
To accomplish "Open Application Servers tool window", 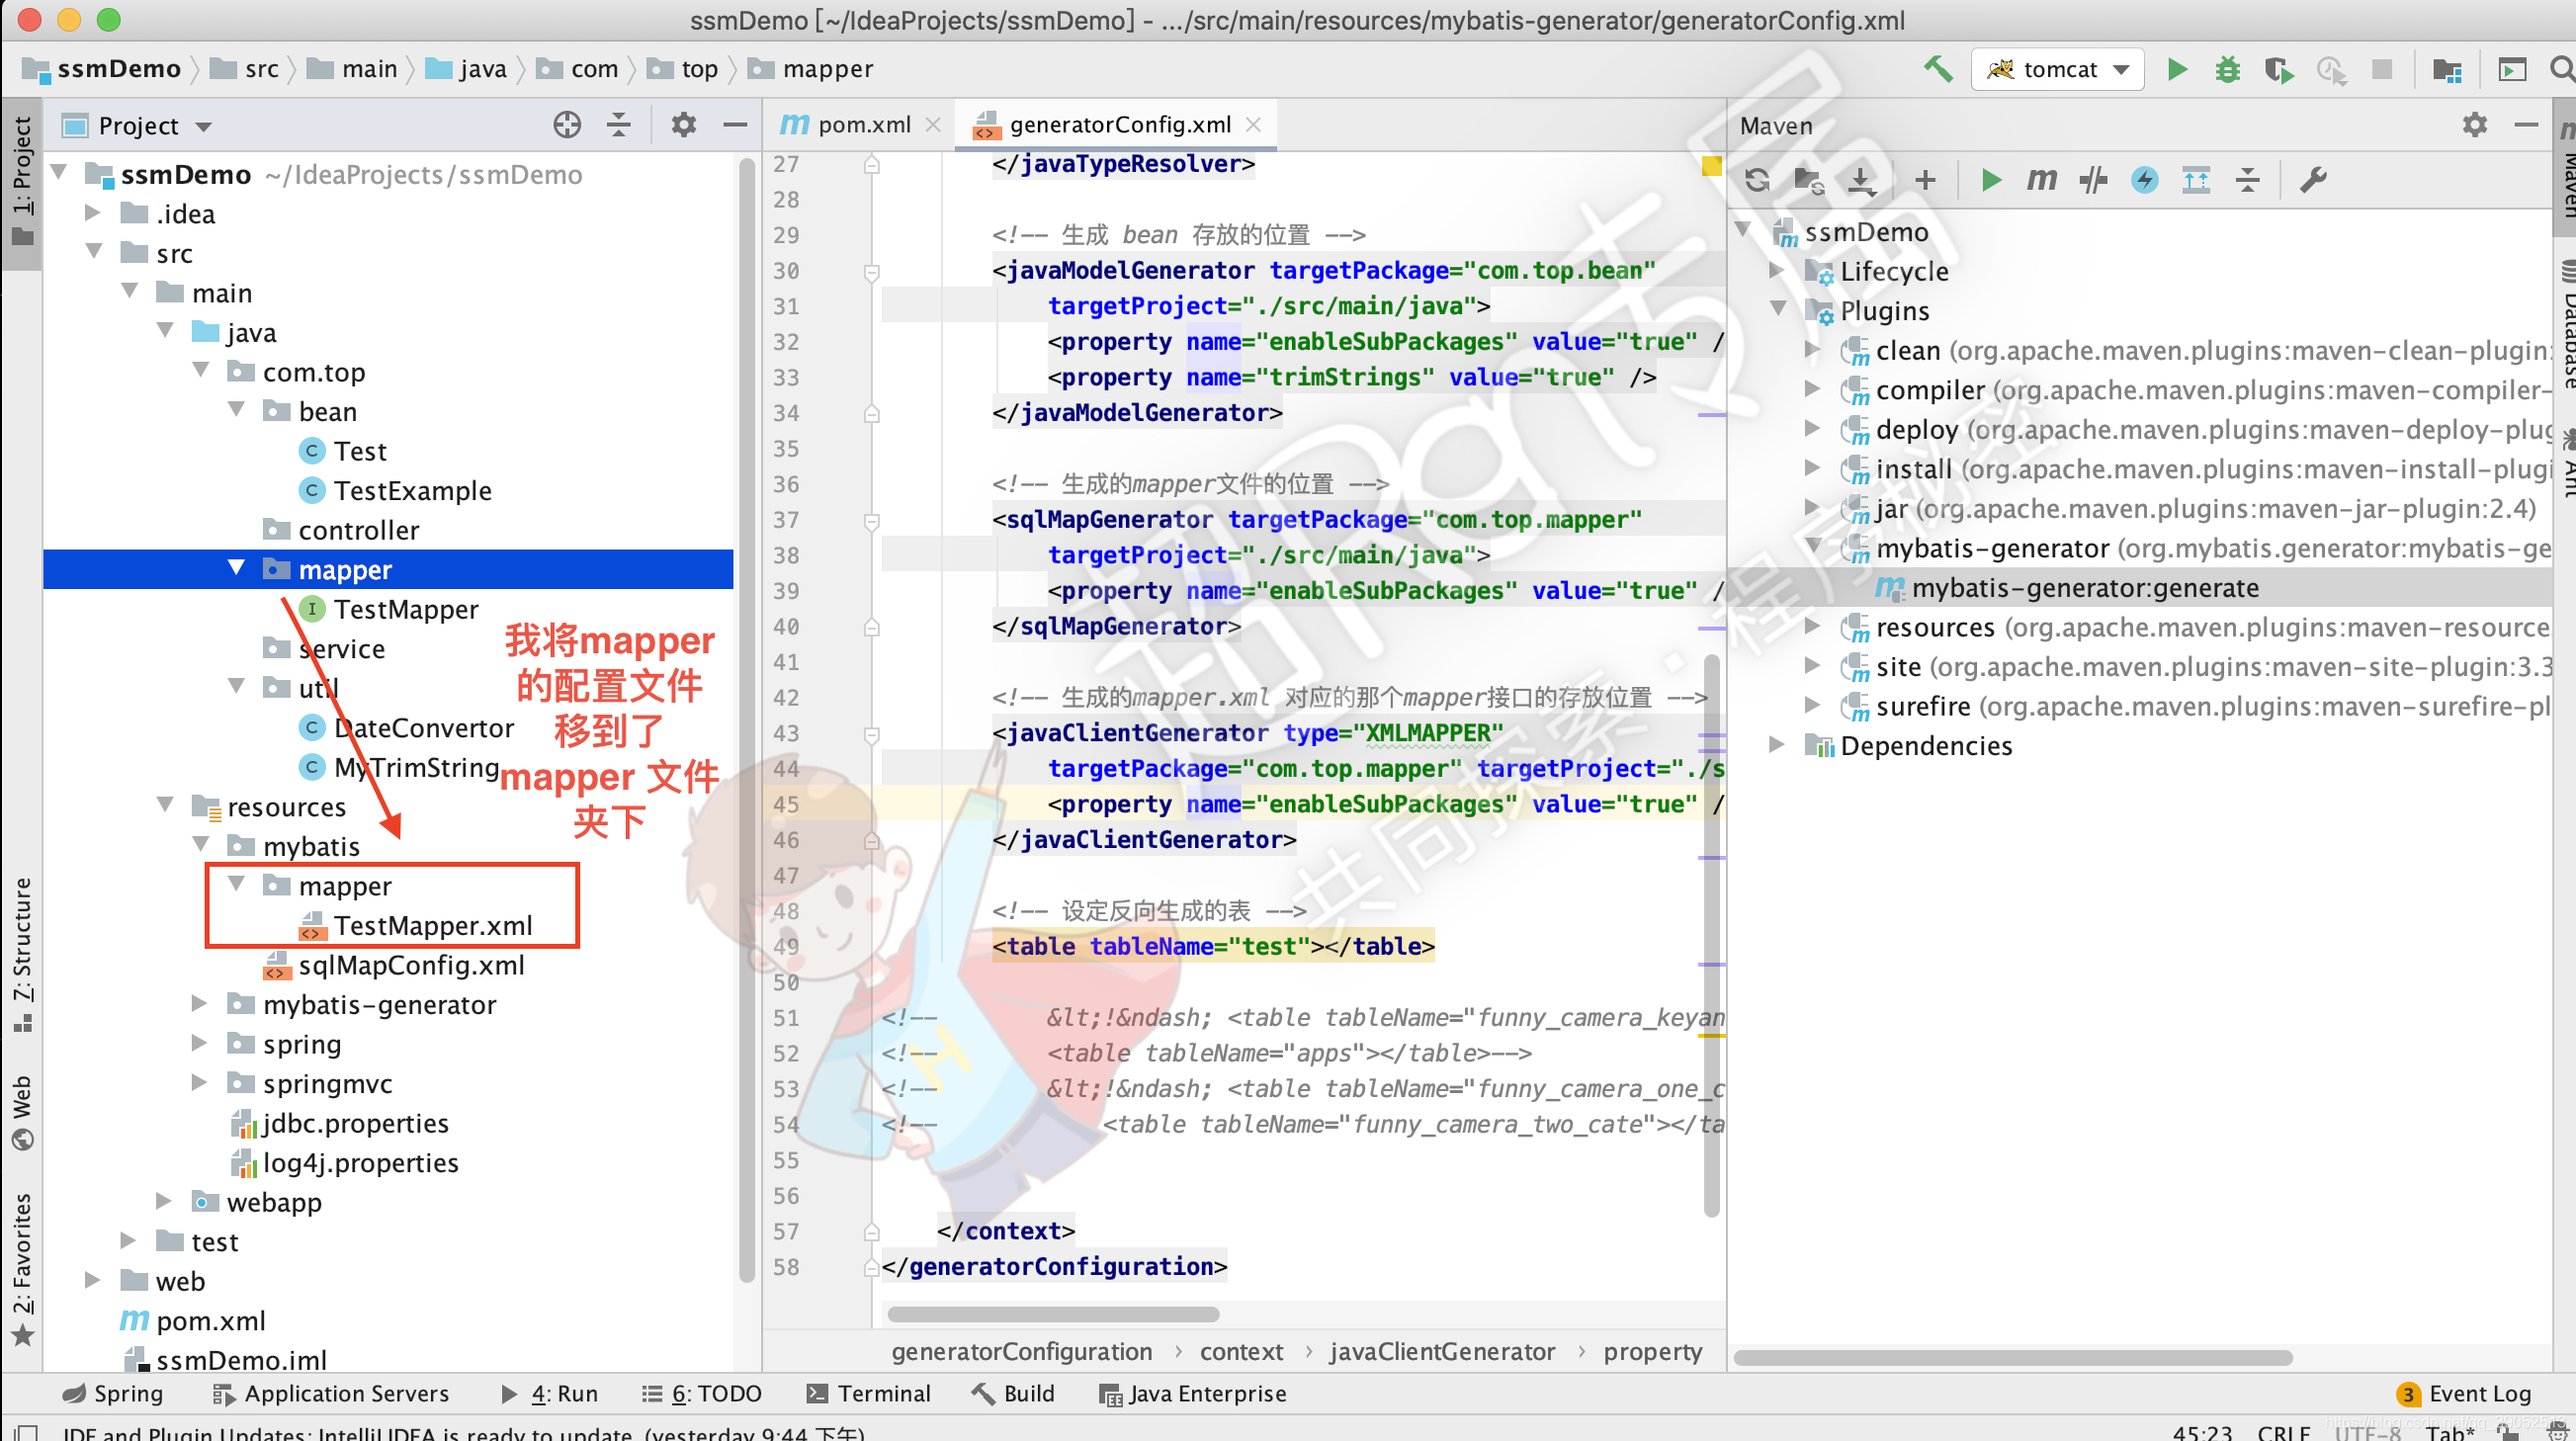I will click(330, 1393).
